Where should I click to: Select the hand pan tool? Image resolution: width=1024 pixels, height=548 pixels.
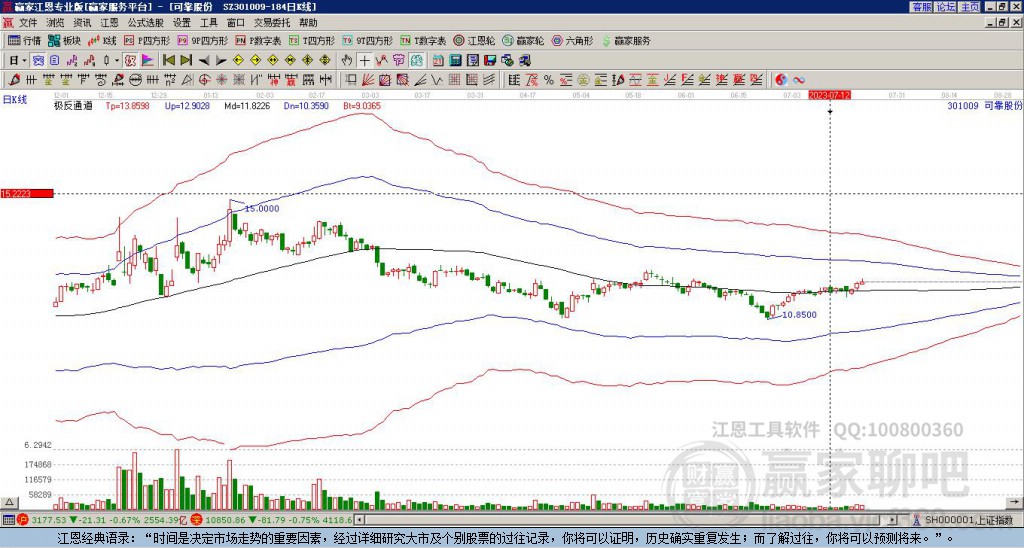coord(347,61)
